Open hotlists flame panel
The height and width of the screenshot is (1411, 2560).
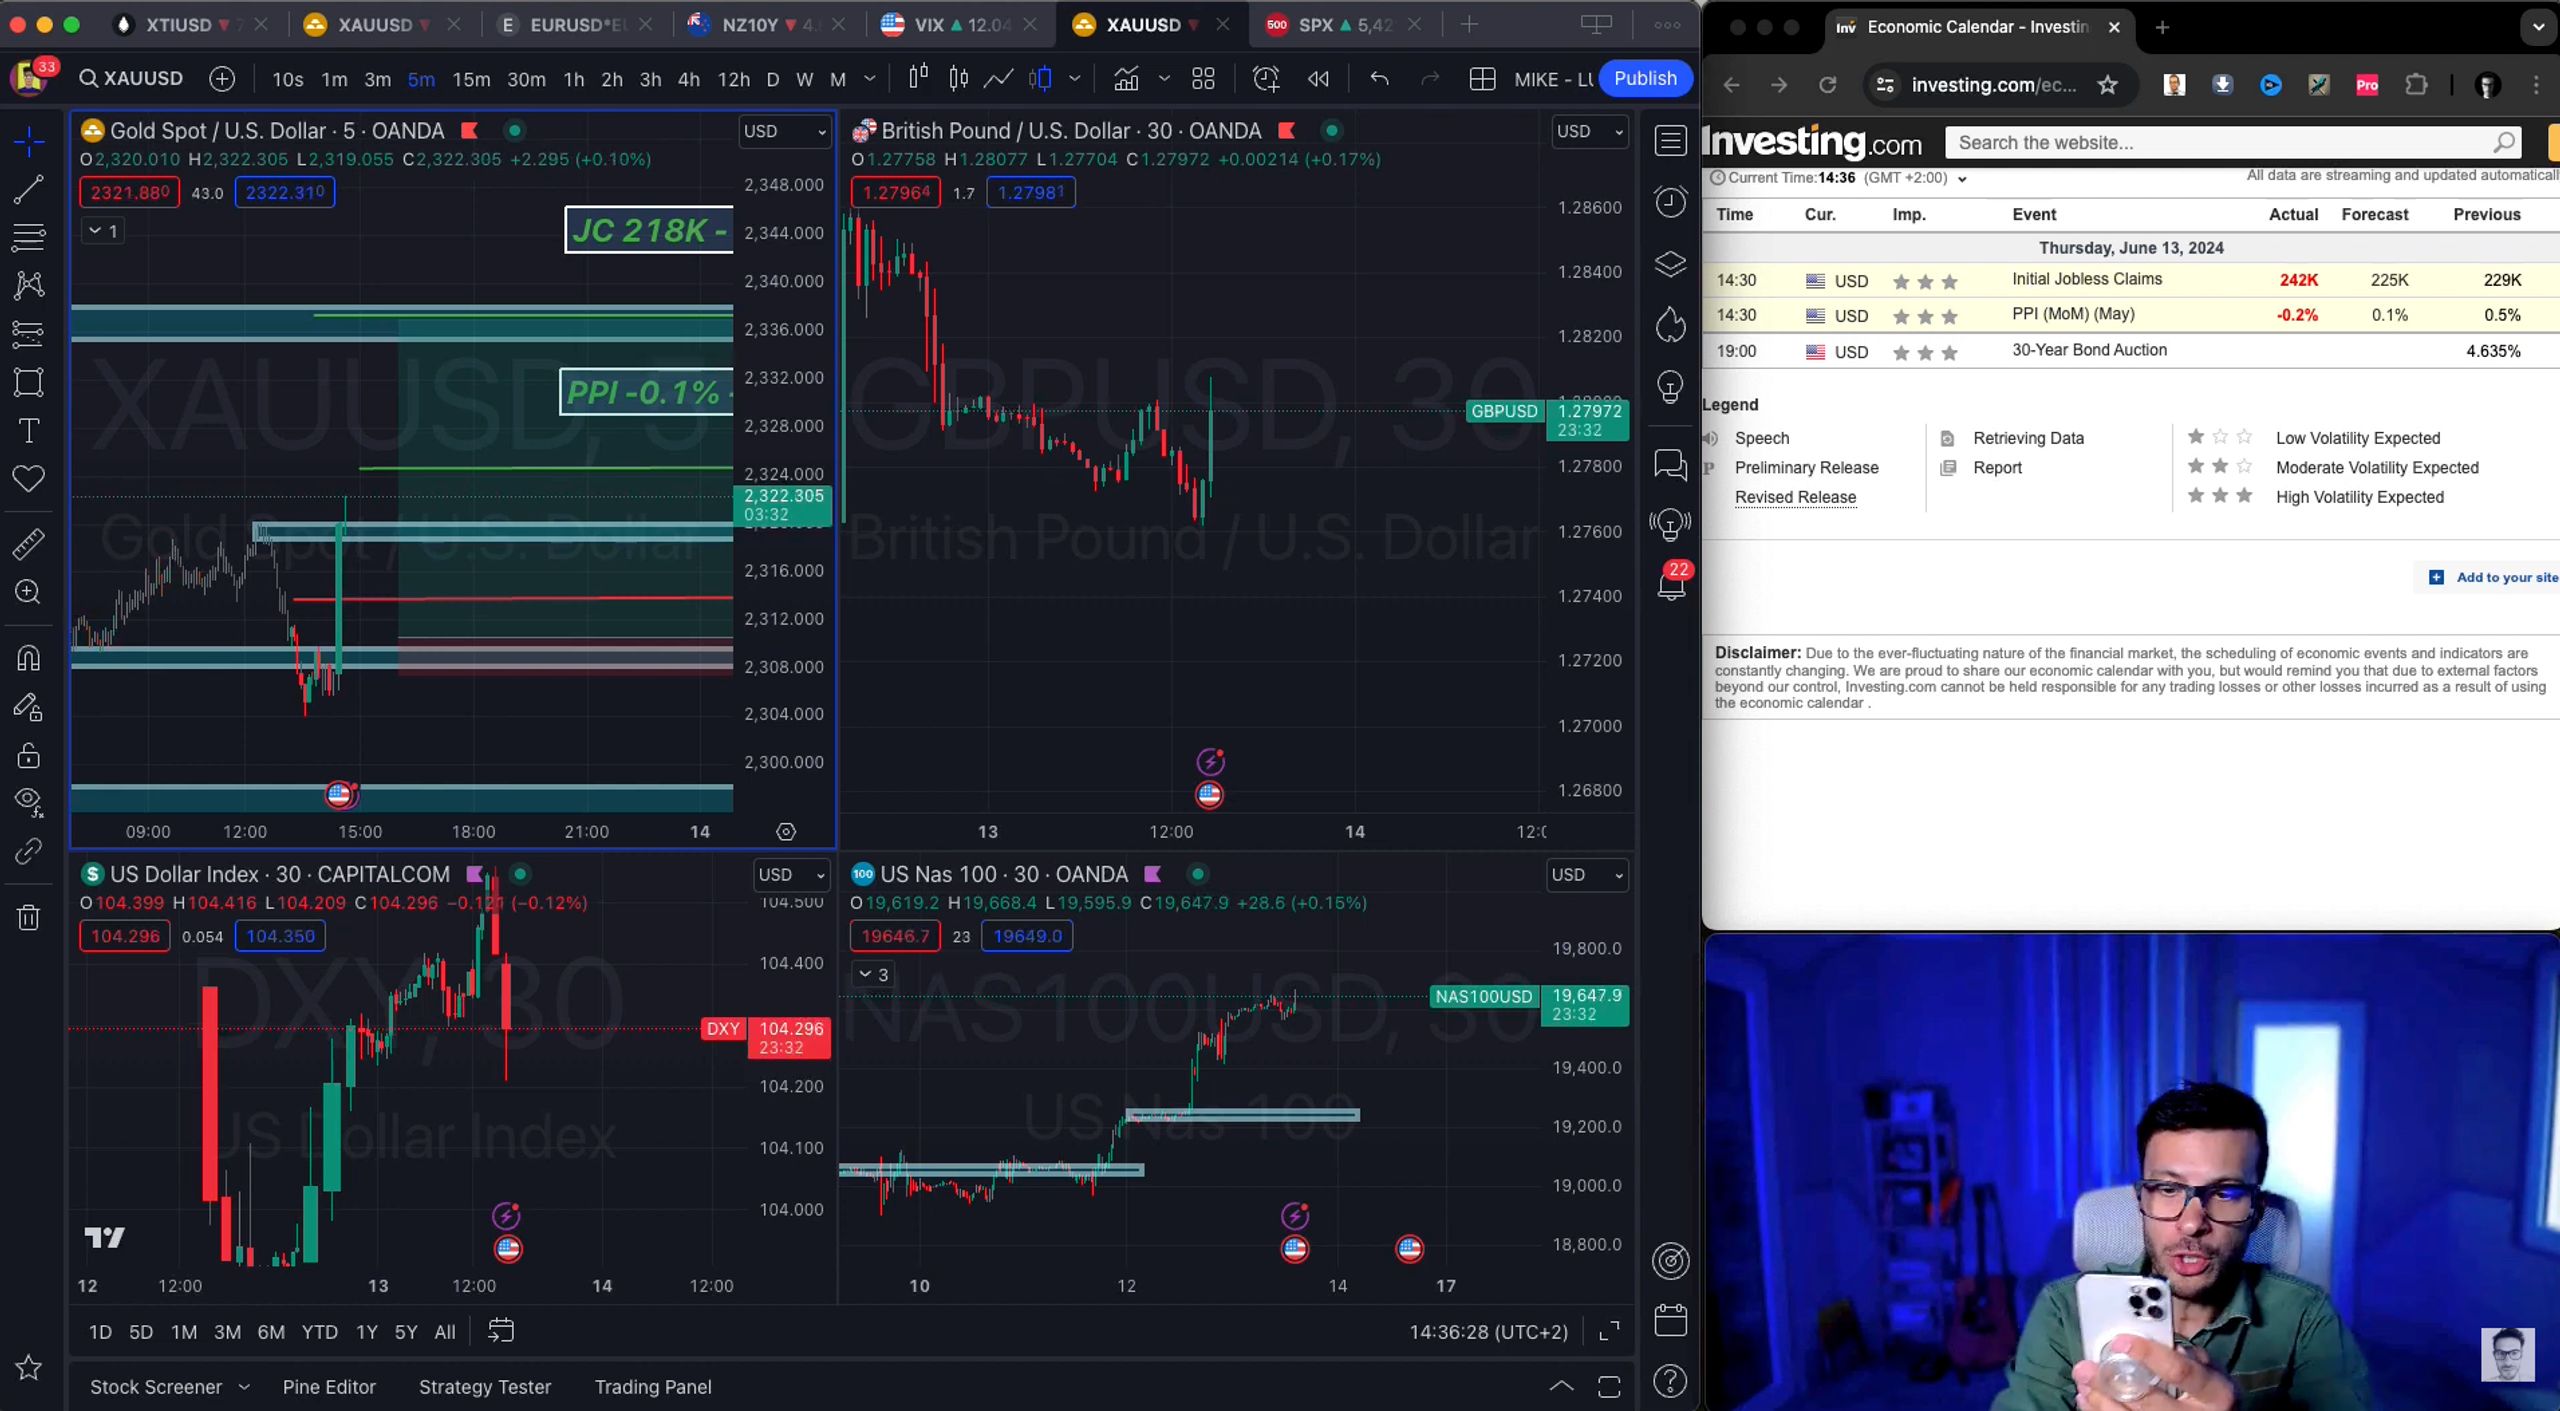point(1670,325)
